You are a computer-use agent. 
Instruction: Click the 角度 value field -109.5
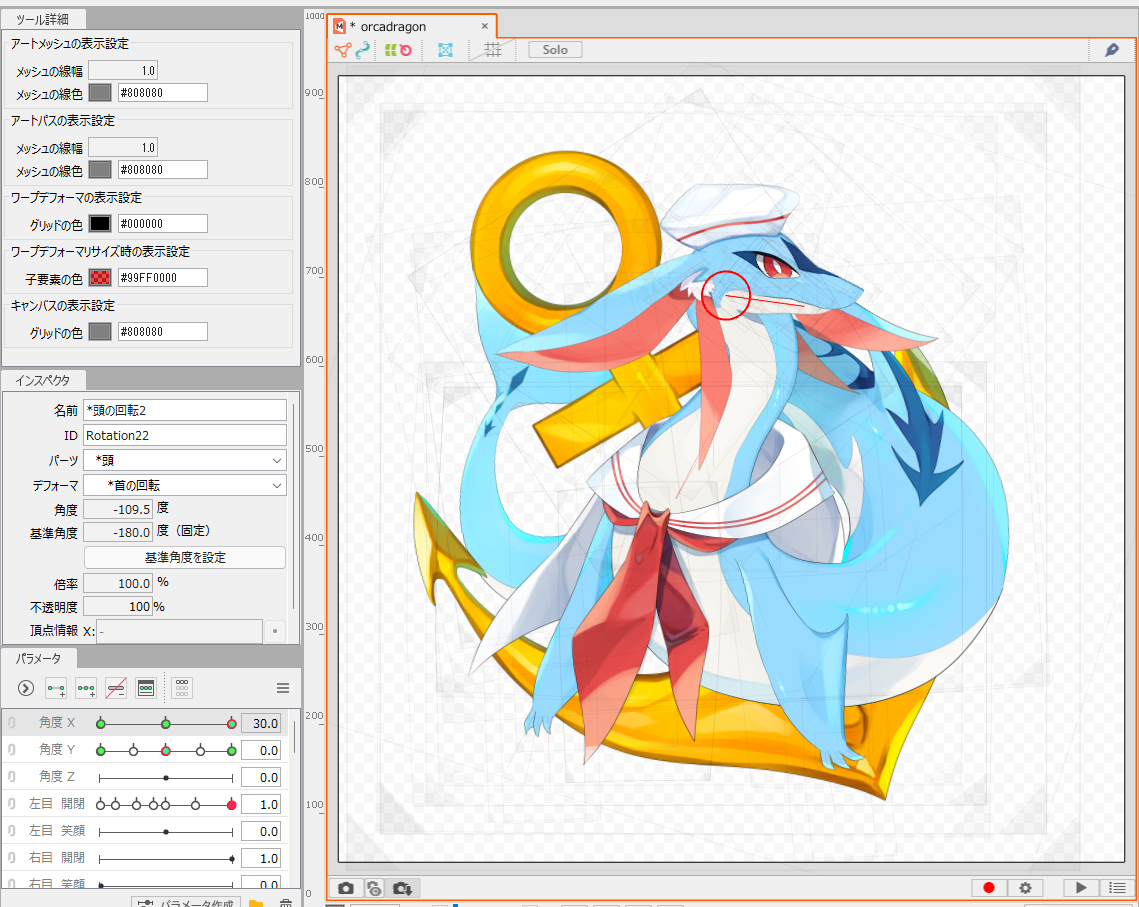coord(118,509)
